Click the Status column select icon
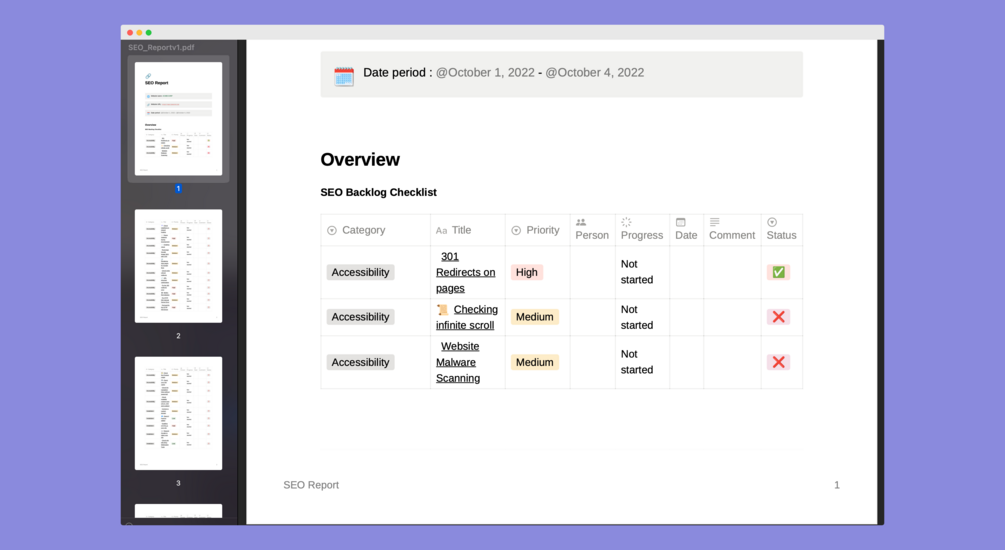Image resolution: width=1005 pixels, height=550 pixels. click(772, 222)
